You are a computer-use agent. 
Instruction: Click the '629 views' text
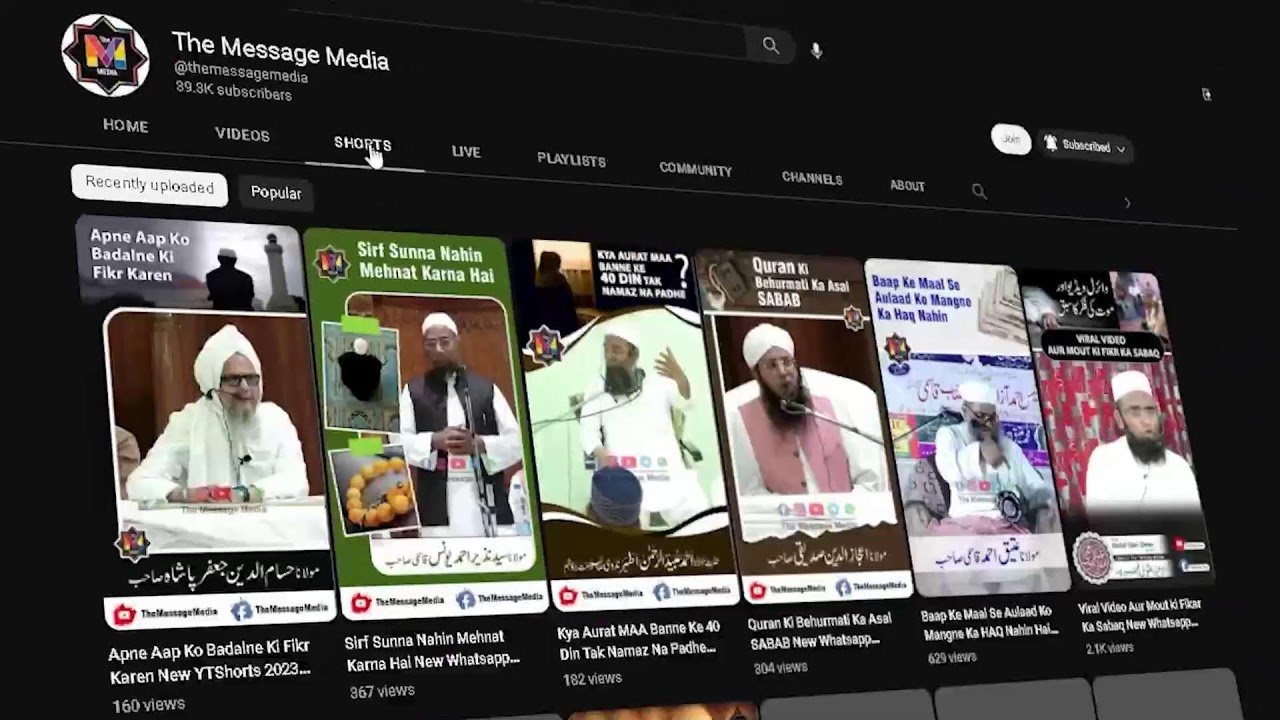[x=951, y=657]
